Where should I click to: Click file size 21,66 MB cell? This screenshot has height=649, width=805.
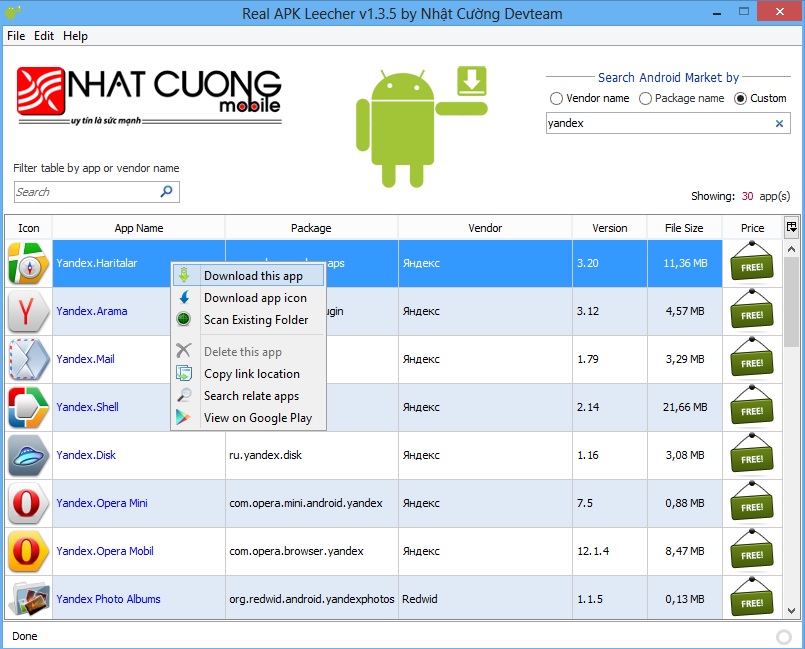click(685, 407)
